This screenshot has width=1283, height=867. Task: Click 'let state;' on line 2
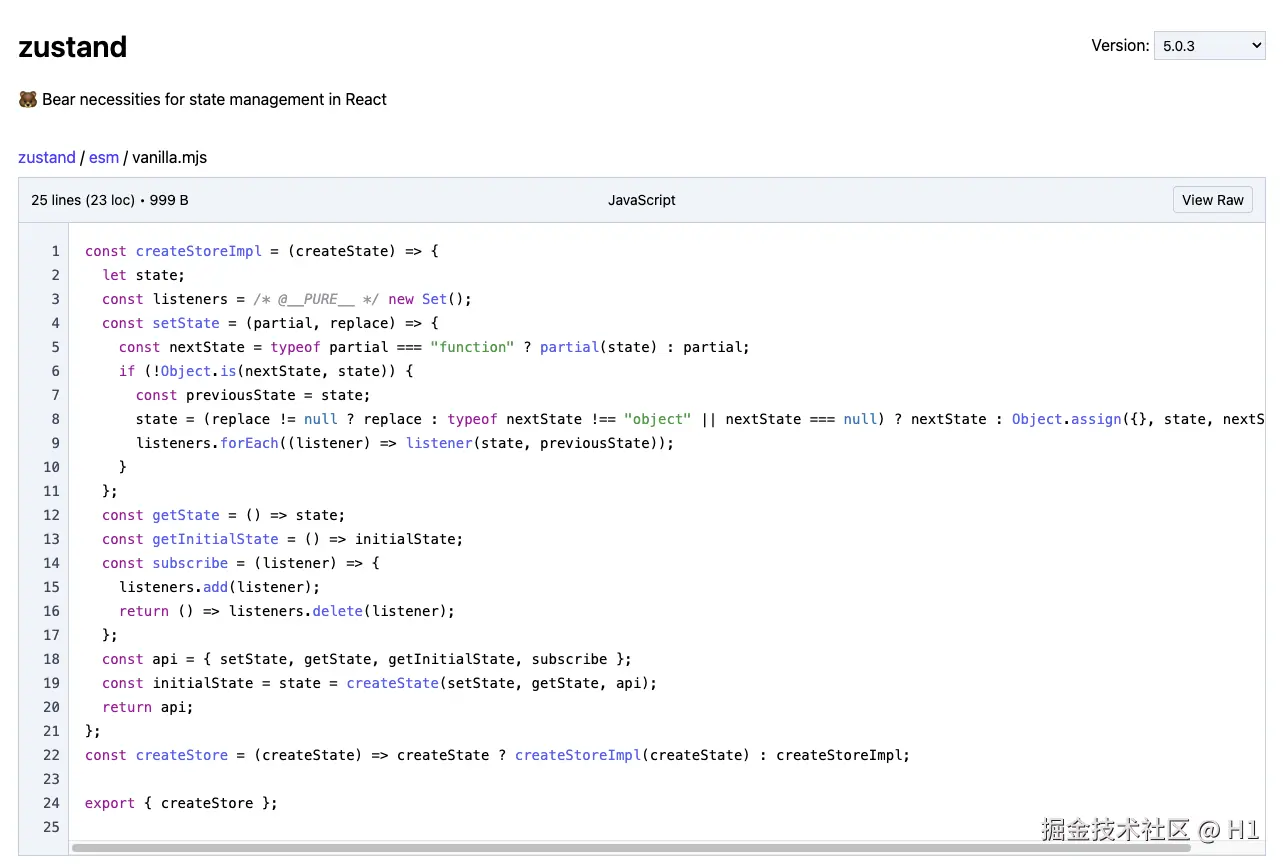click(144, 275)
